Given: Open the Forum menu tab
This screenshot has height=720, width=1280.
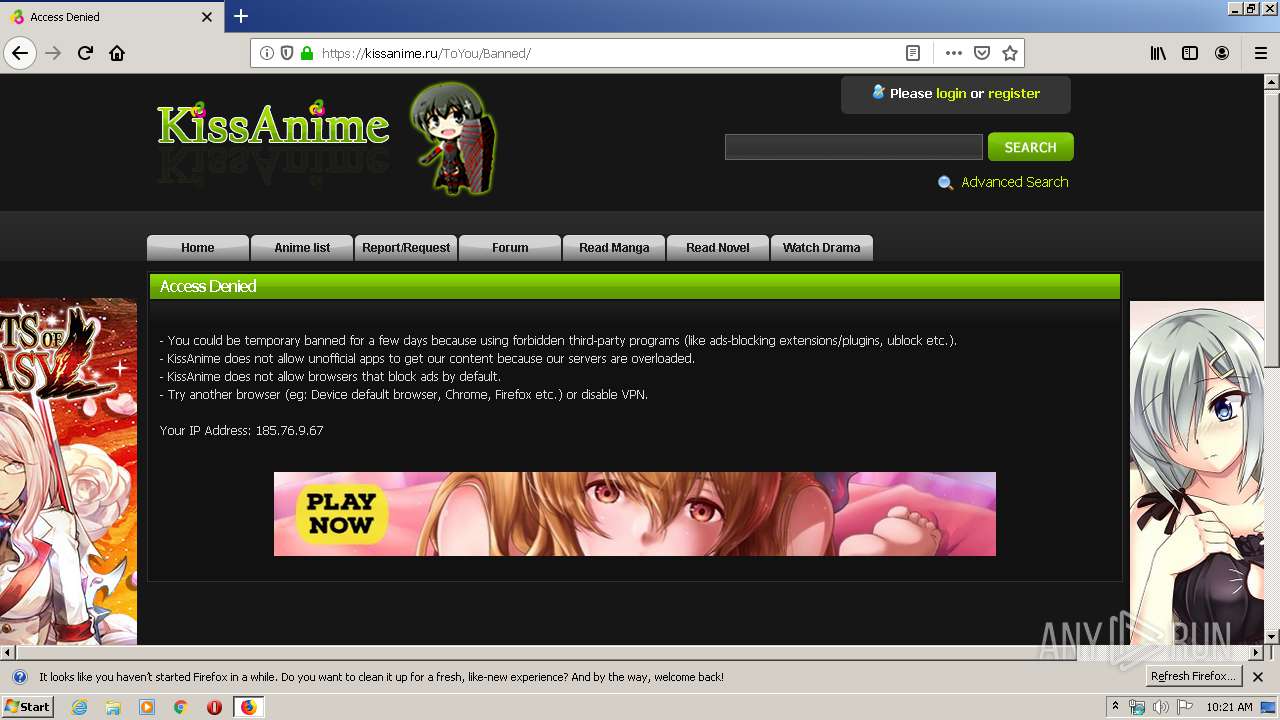Looking at the screenshot, I should (x=510, y=248).
